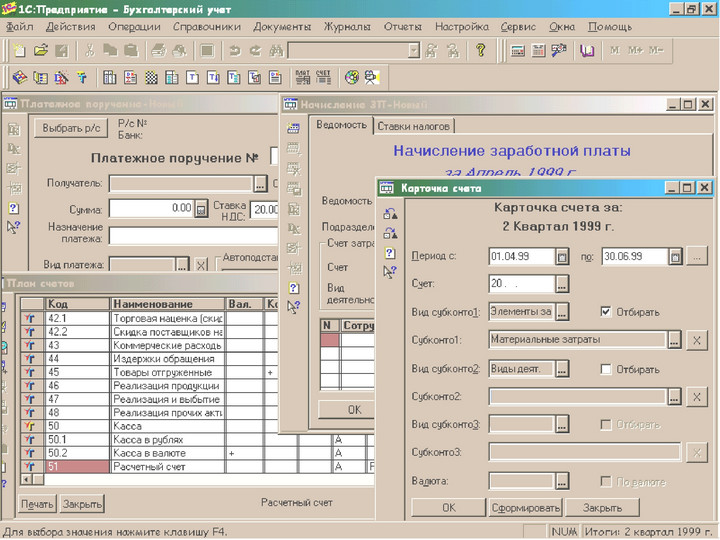Click the Счет input field showing 20
The height and width of the screenshot is (540, 720).
pyautogui.click(x=522, y=284)
